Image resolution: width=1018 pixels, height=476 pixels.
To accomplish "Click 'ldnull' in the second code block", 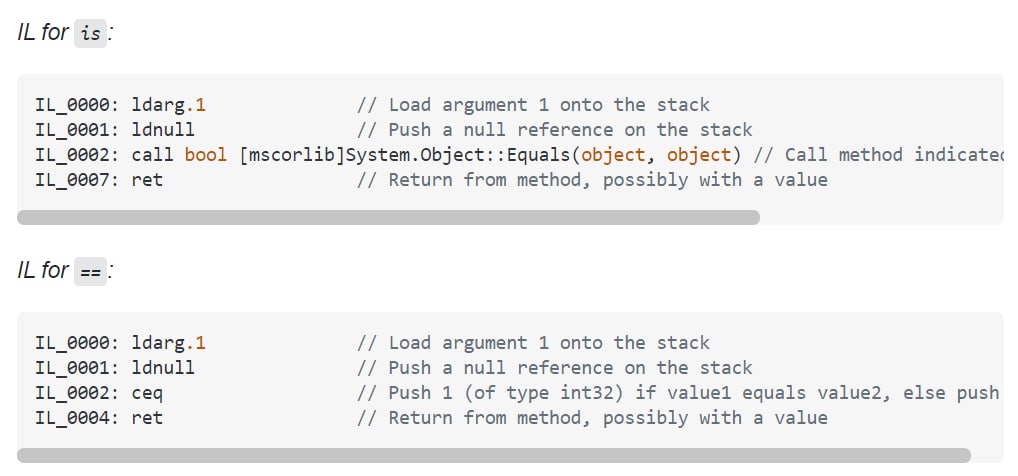I will click(163, 368).
